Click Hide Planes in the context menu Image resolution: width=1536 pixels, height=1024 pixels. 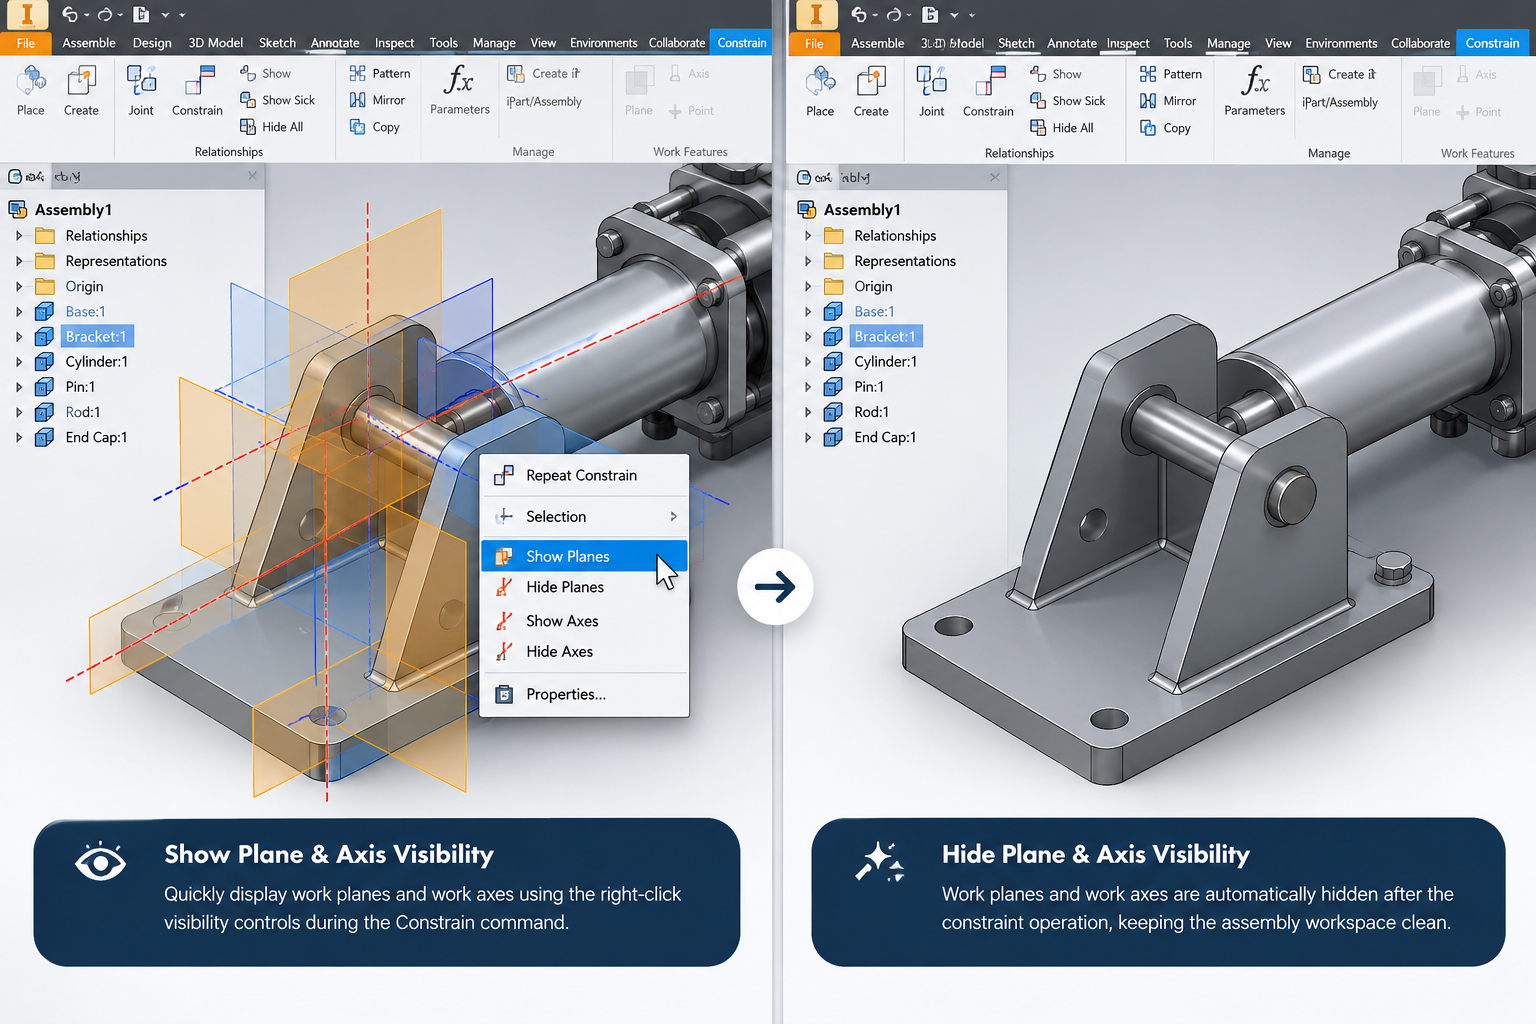(x=584, y=587)
